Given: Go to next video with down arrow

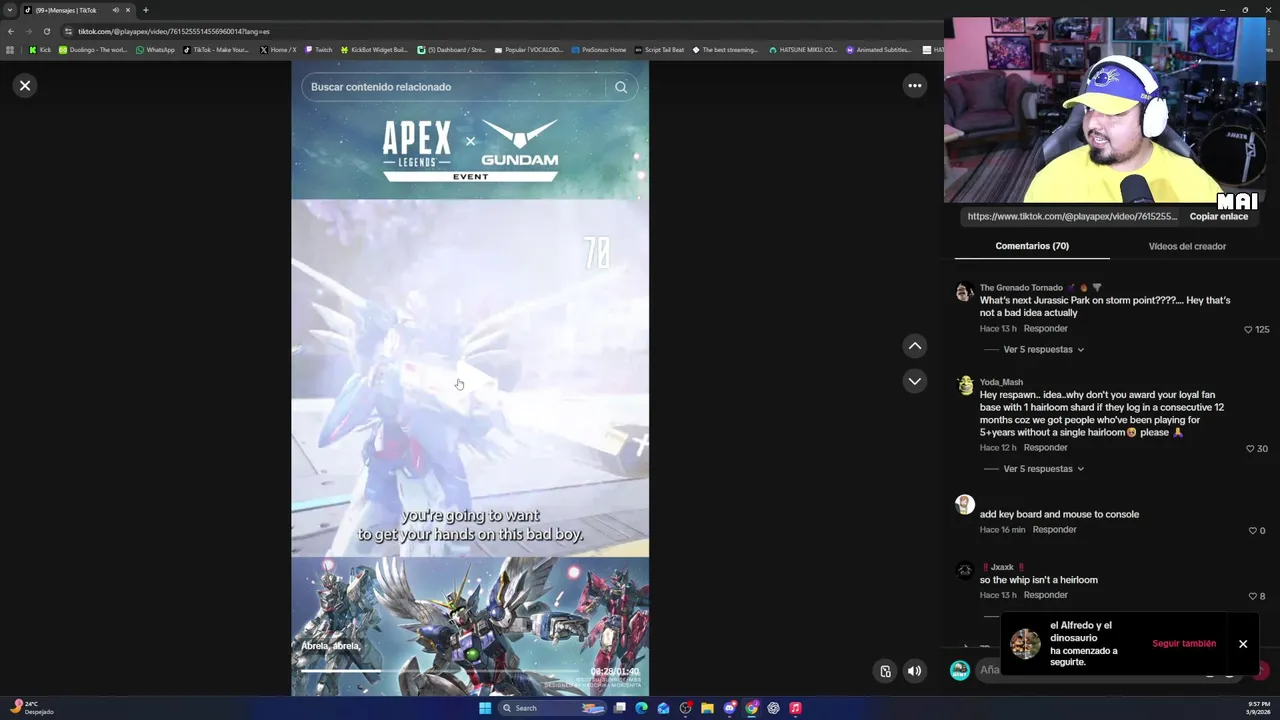Looking at the screenshot, I should click(x=914, y=381).
